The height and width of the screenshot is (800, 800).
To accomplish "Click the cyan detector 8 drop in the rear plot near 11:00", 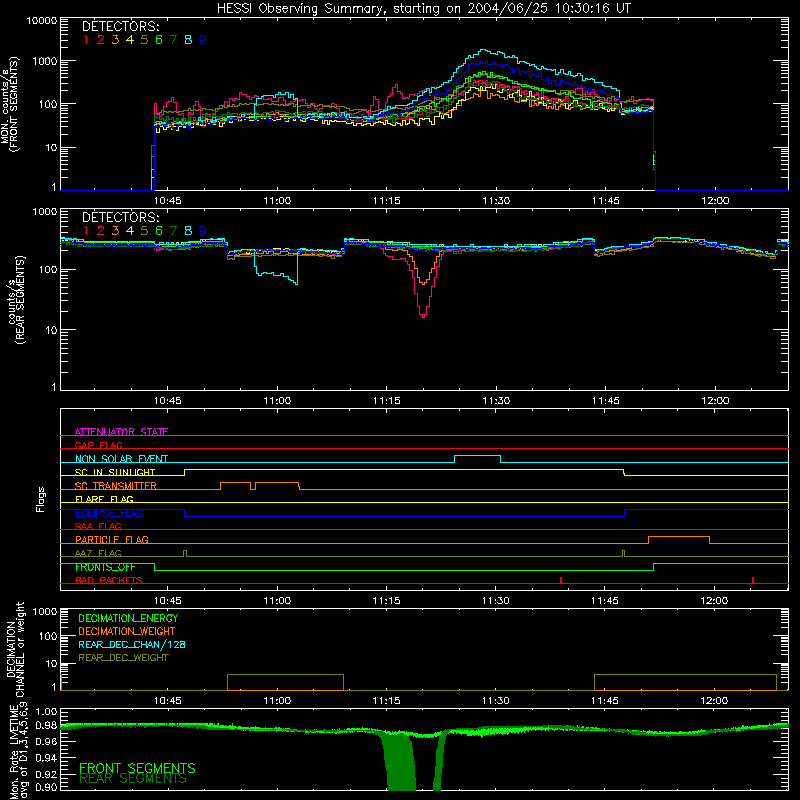I will [x=276, y=270].
